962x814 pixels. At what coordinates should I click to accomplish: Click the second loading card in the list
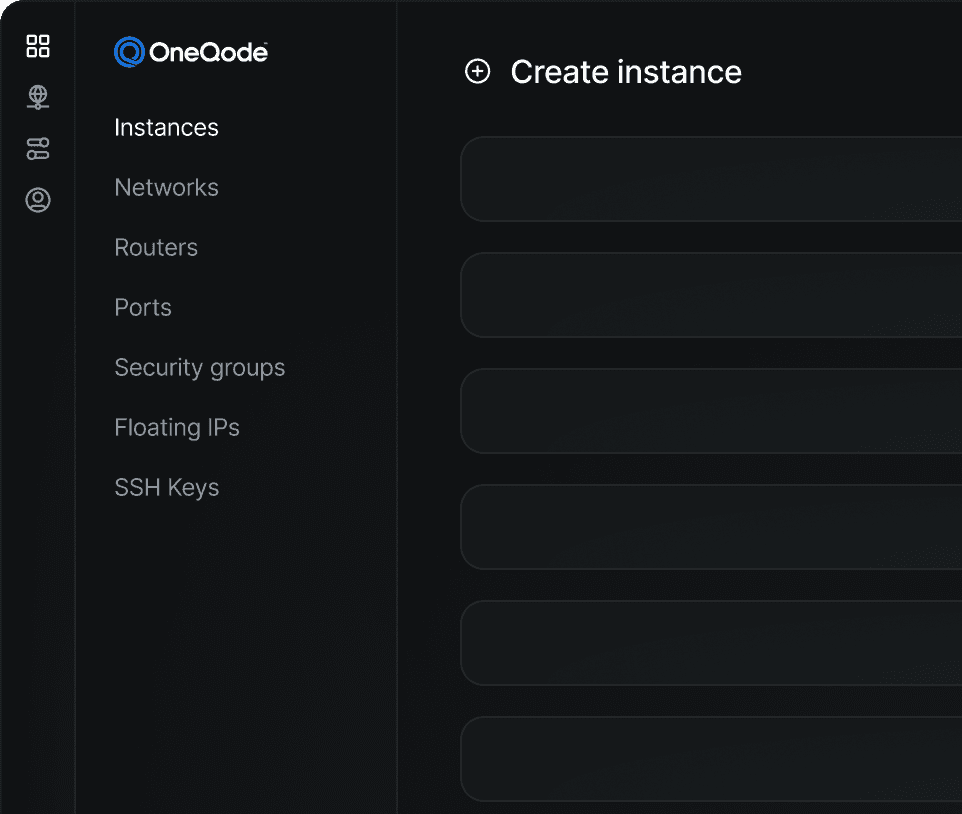(710, 295)
